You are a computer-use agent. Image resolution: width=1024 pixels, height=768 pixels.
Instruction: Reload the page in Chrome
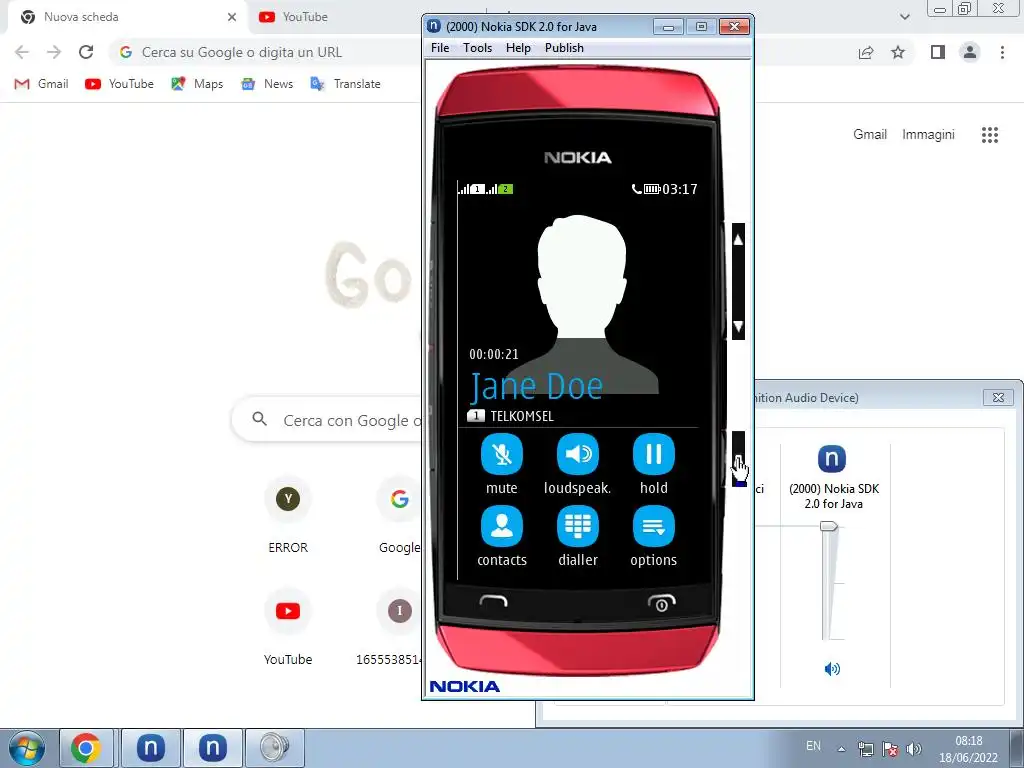click(86, 52)
